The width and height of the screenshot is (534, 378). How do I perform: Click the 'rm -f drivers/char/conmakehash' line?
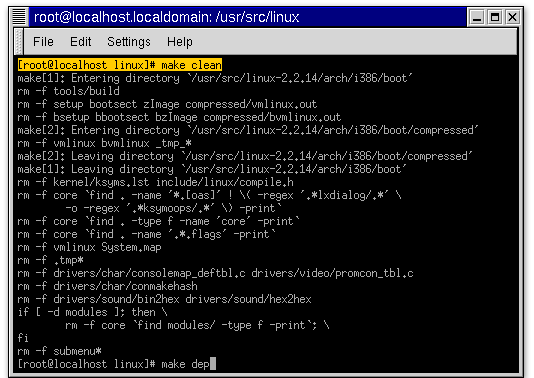pos(108,286)
